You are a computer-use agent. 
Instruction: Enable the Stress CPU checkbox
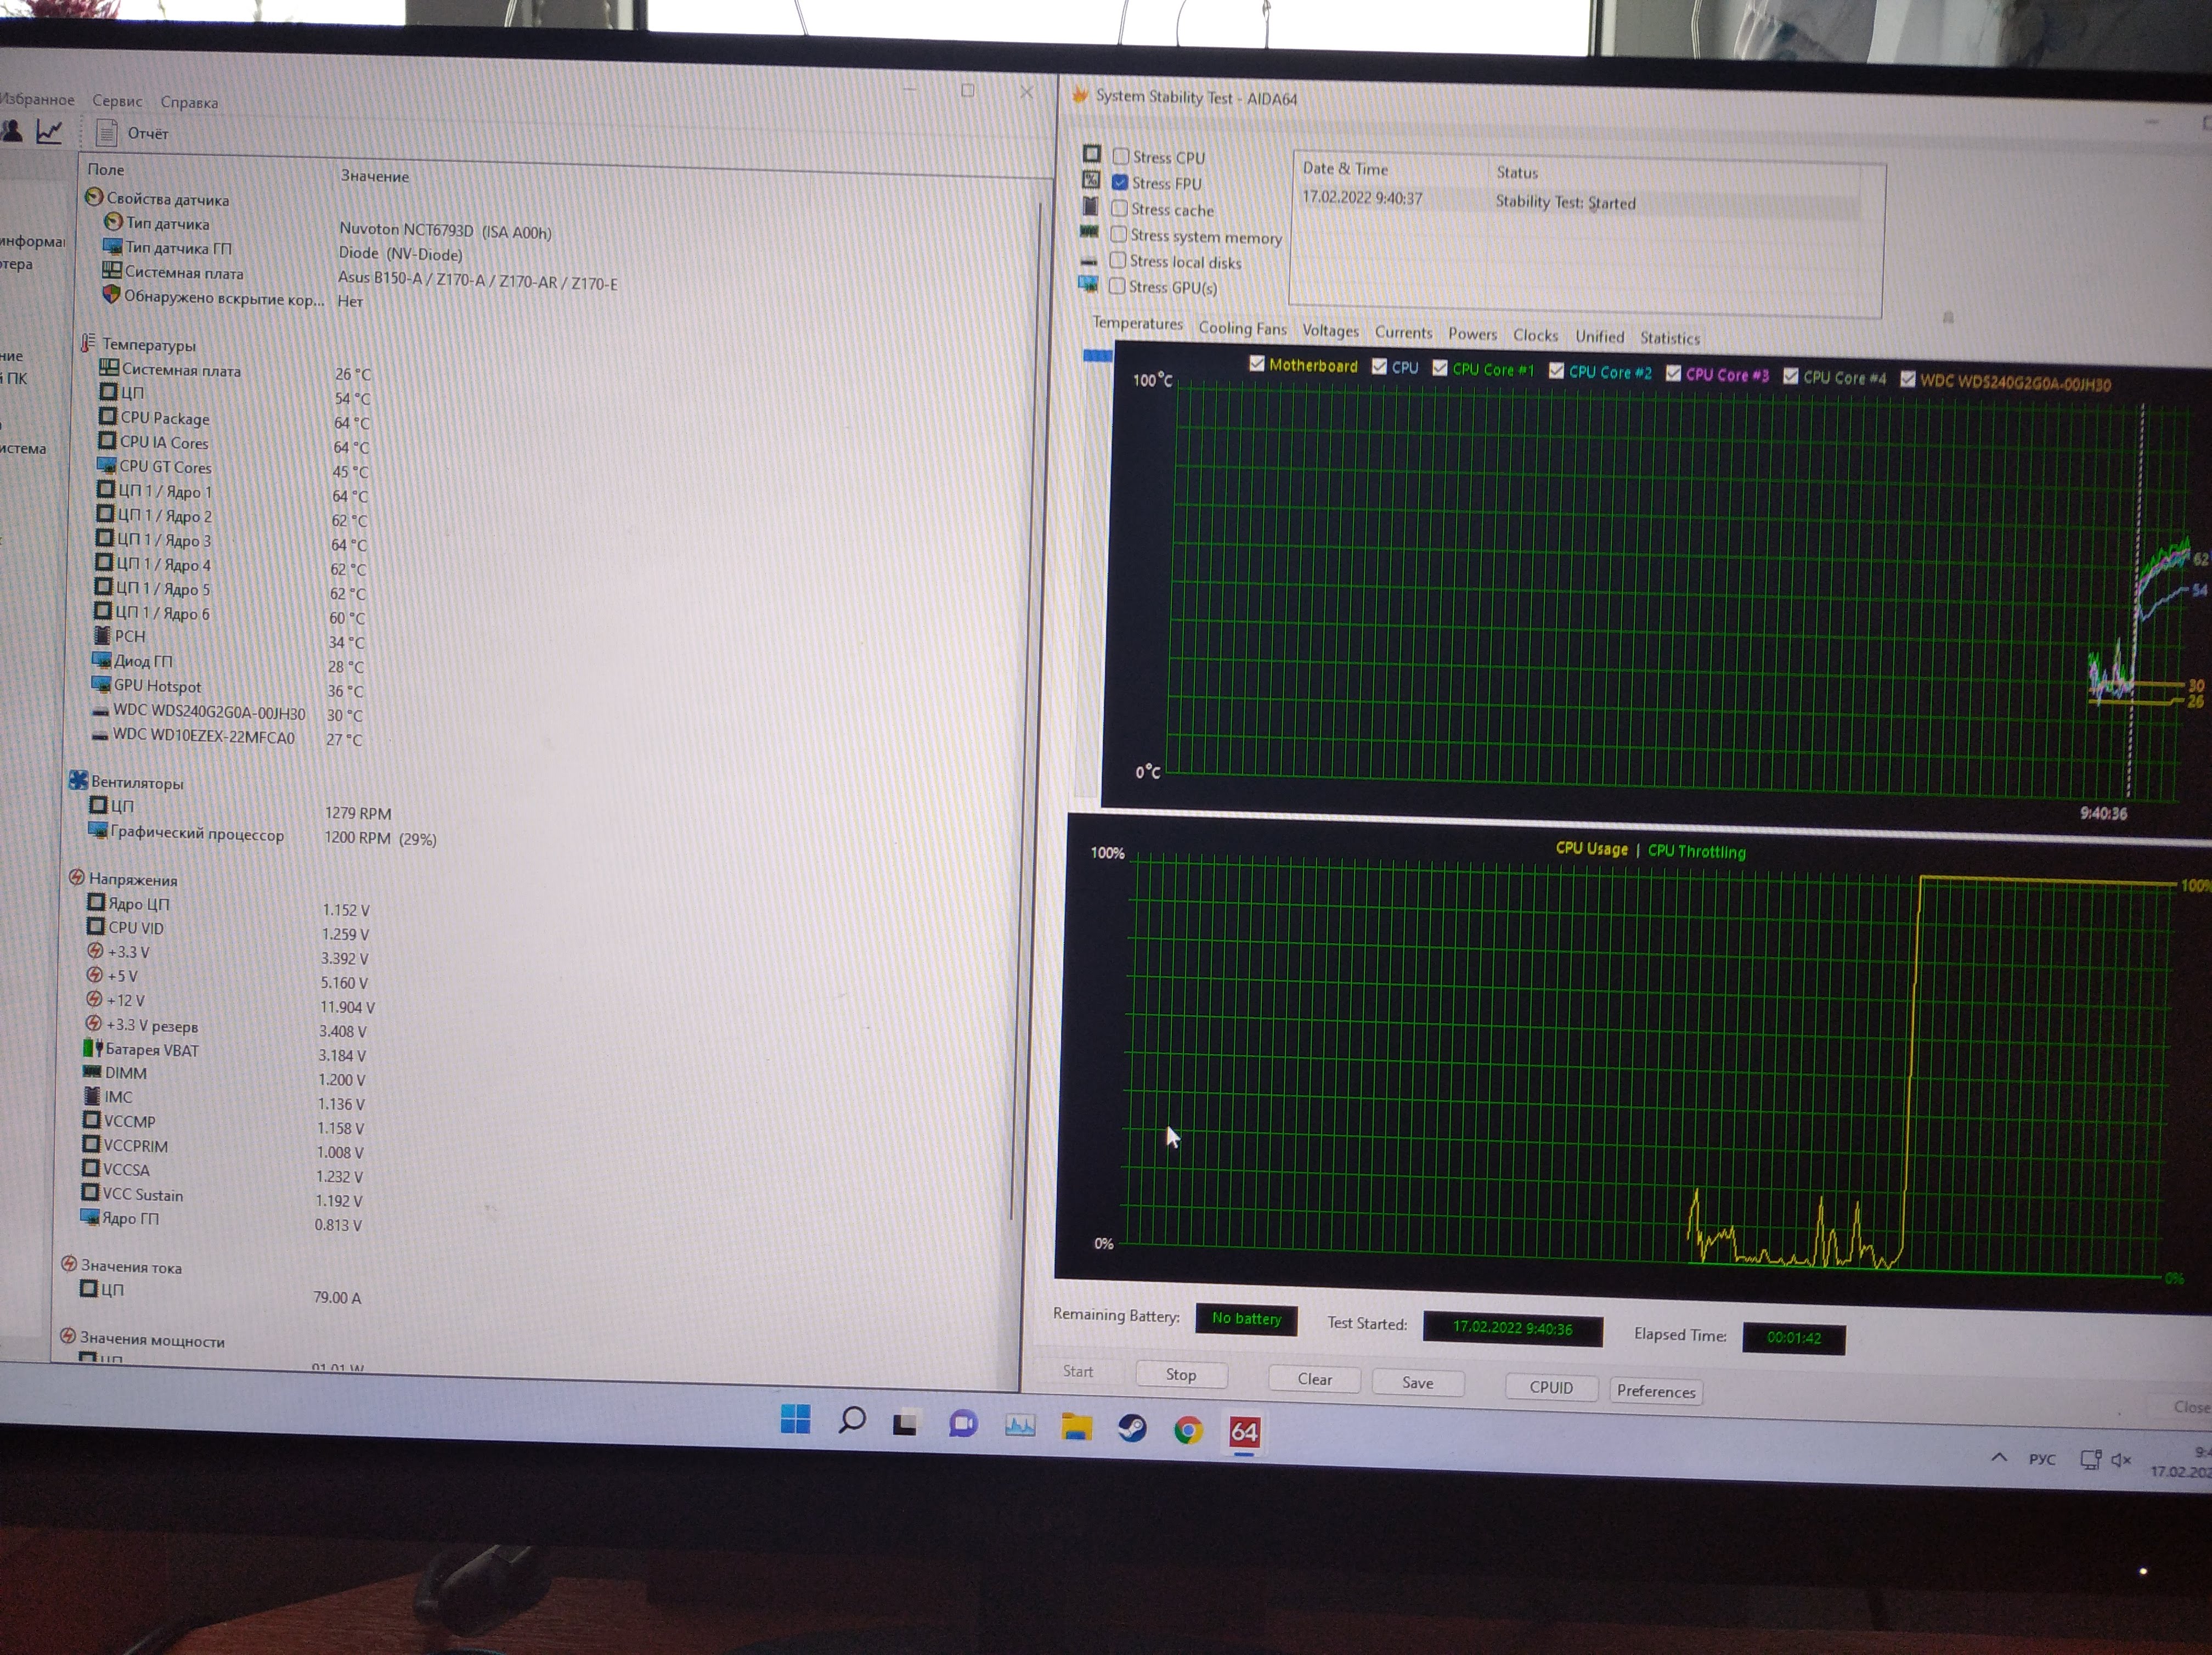coord(1121,157)
